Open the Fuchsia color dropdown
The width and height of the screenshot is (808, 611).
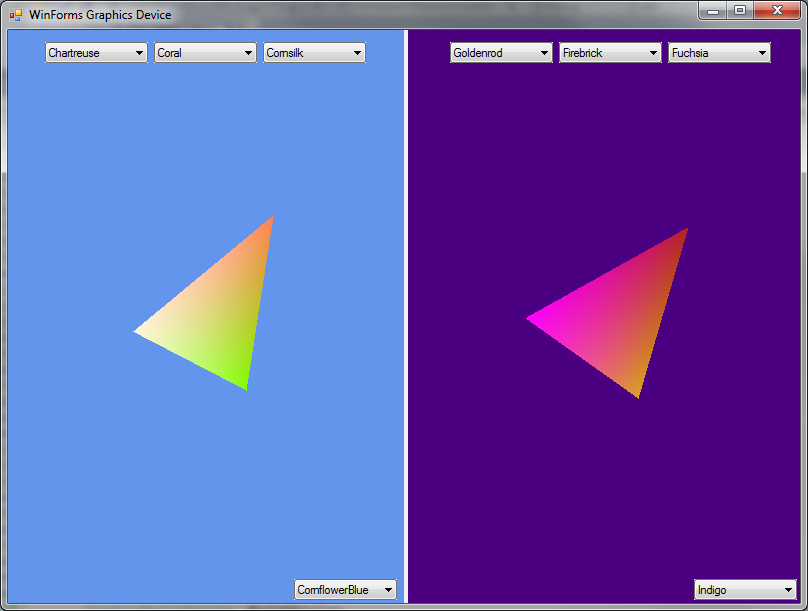click(x=719, y=53)
